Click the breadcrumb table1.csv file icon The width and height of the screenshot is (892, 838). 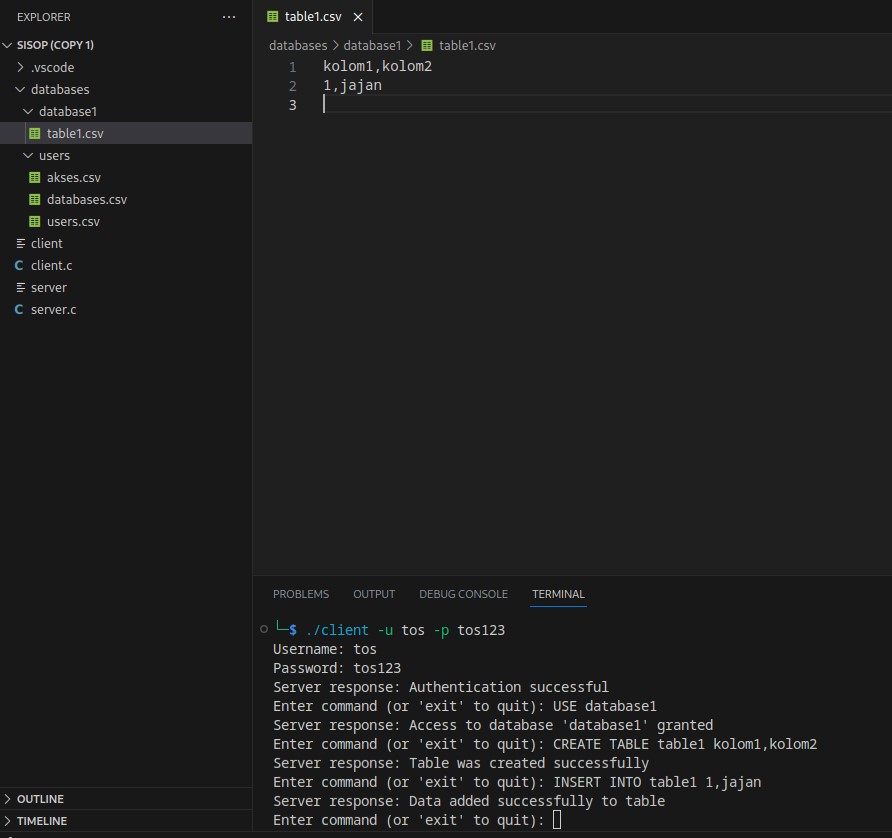tap(427, 46)
